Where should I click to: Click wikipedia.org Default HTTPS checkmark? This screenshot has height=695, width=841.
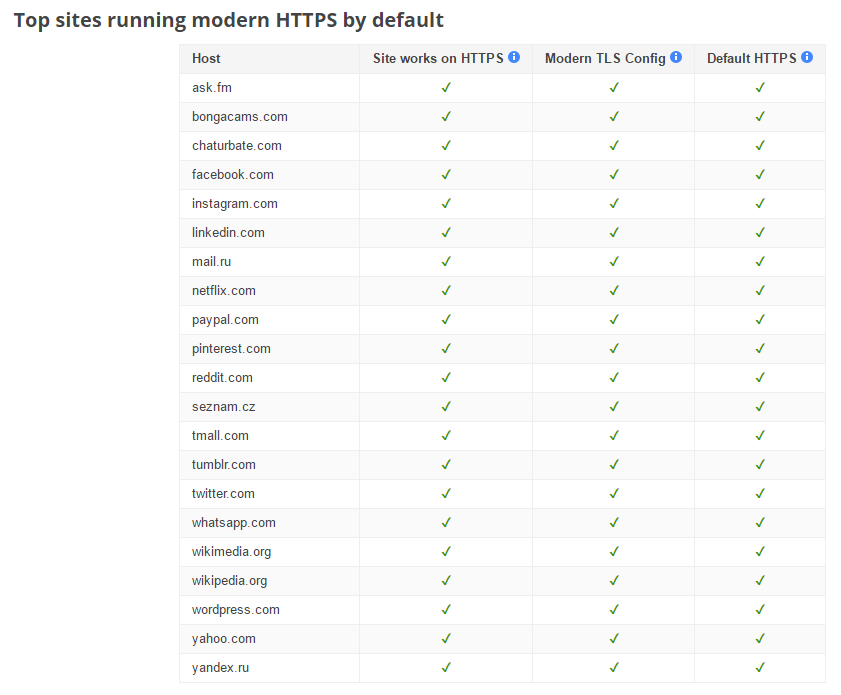click(x=760, y=581)
